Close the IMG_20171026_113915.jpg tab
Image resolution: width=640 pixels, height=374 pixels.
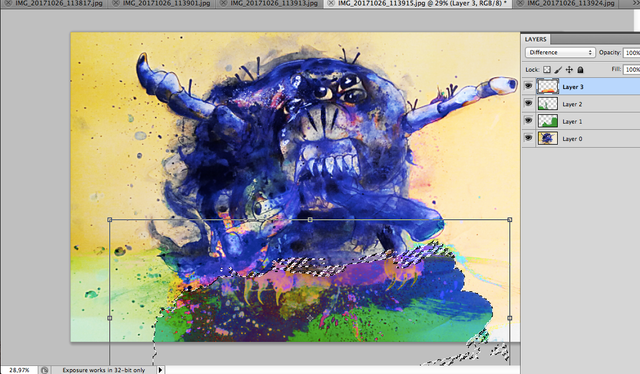tap(331, 3)
